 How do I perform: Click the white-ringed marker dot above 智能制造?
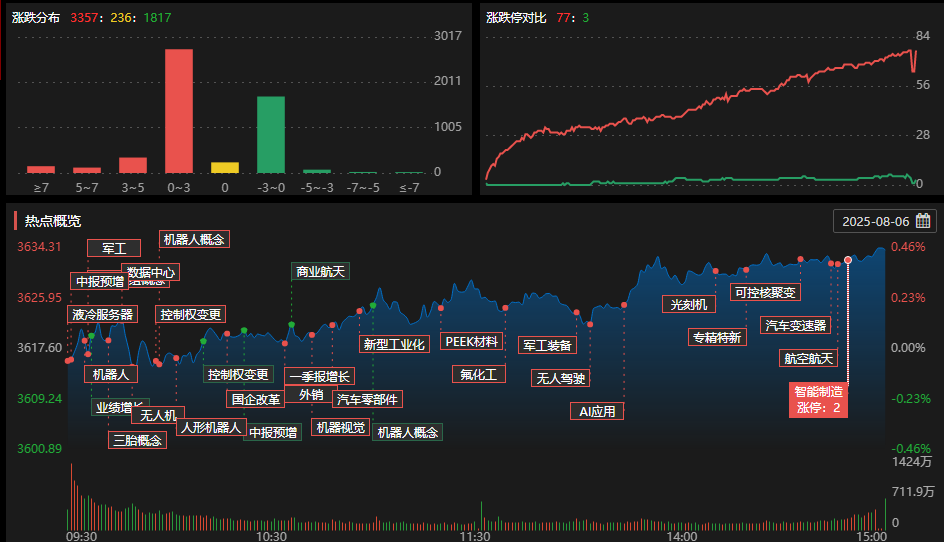pos(848,260)
